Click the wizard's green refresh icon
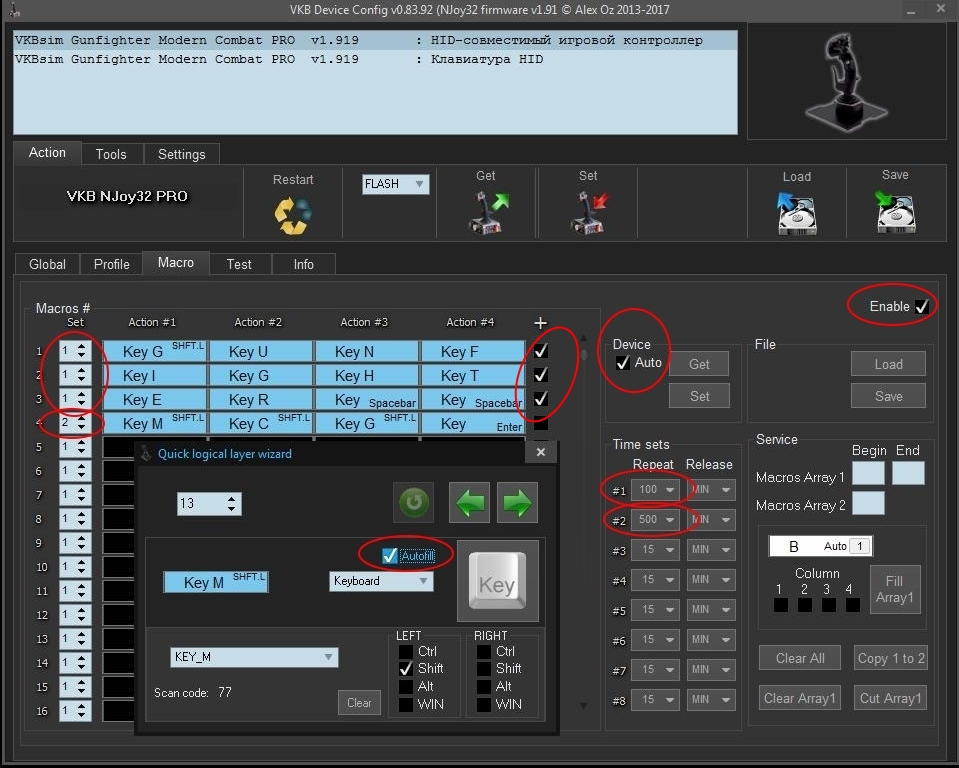The height and width of the screenshot is (768, 959). (414, 503)
